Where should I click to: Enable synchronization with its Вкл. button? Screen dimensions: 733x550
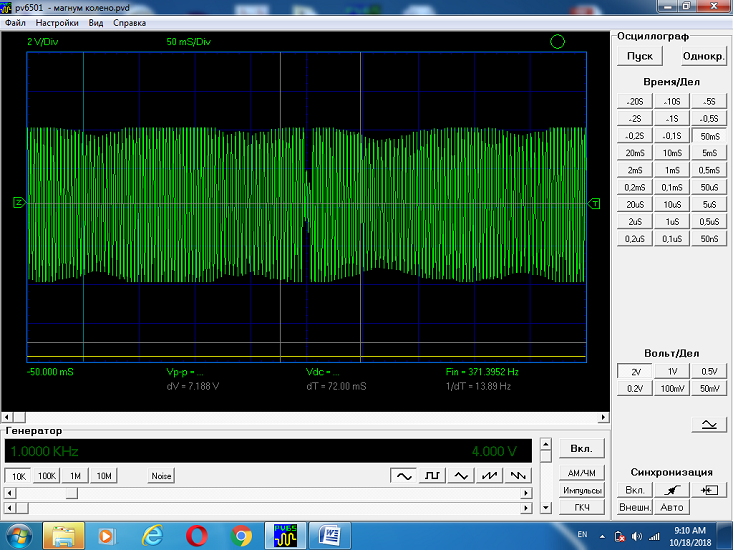click(634, 490)
